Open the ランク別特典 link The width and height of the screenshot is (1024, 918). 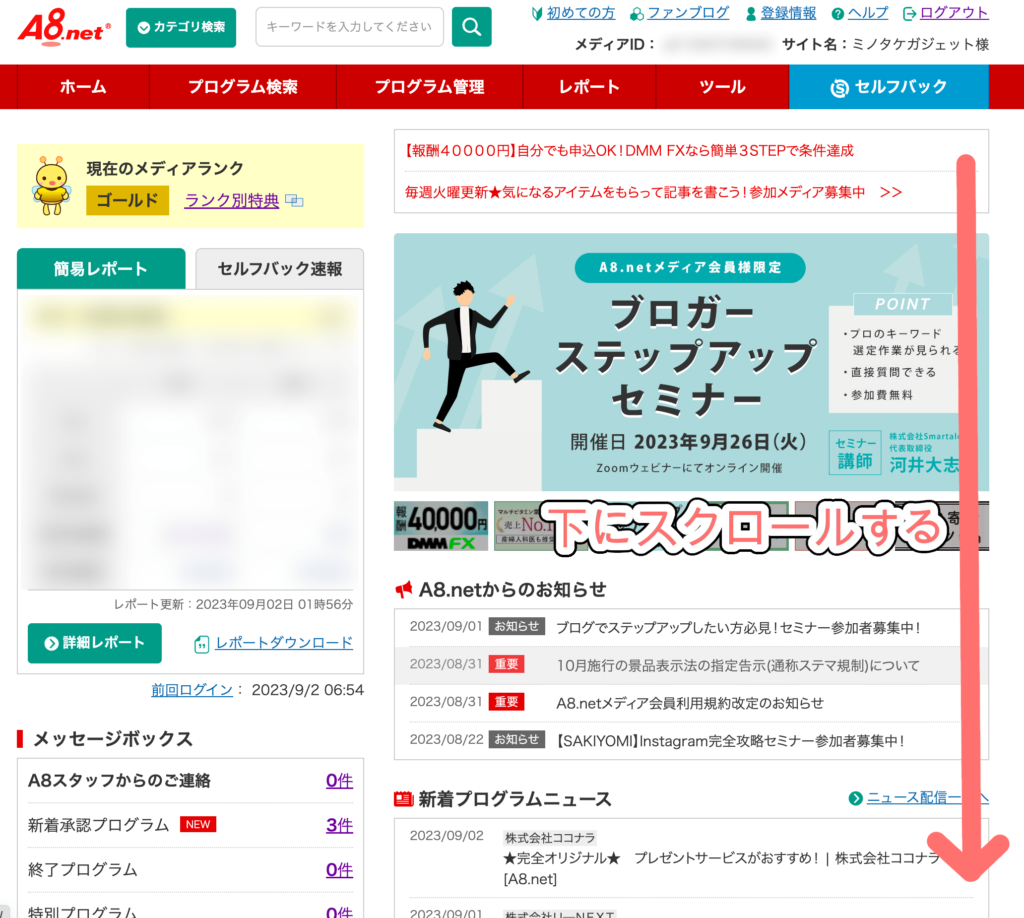click(x=232, y=200)
